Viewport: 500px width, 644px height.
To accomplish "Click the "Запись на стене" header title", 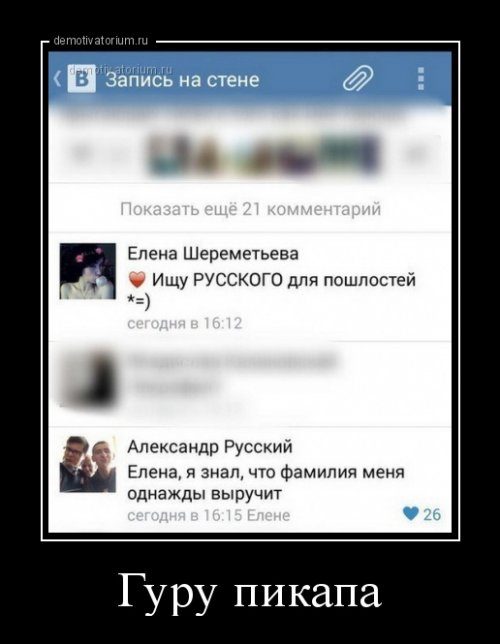I will click(182, 80).
